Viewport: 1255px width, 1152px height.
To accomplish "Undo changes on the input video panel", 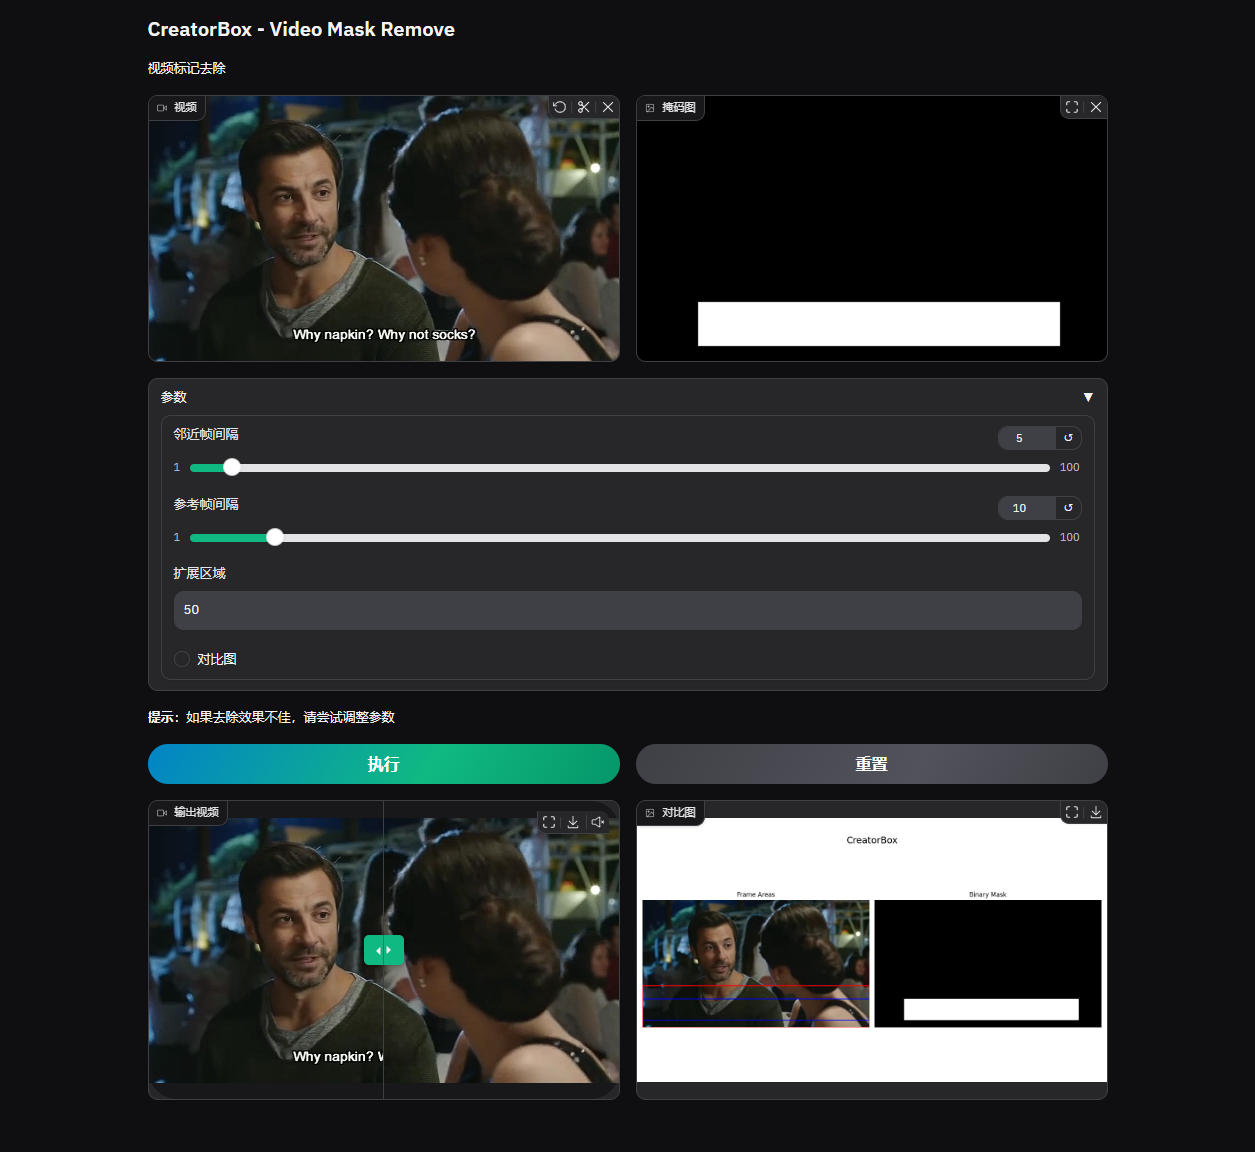I will 560,107.
